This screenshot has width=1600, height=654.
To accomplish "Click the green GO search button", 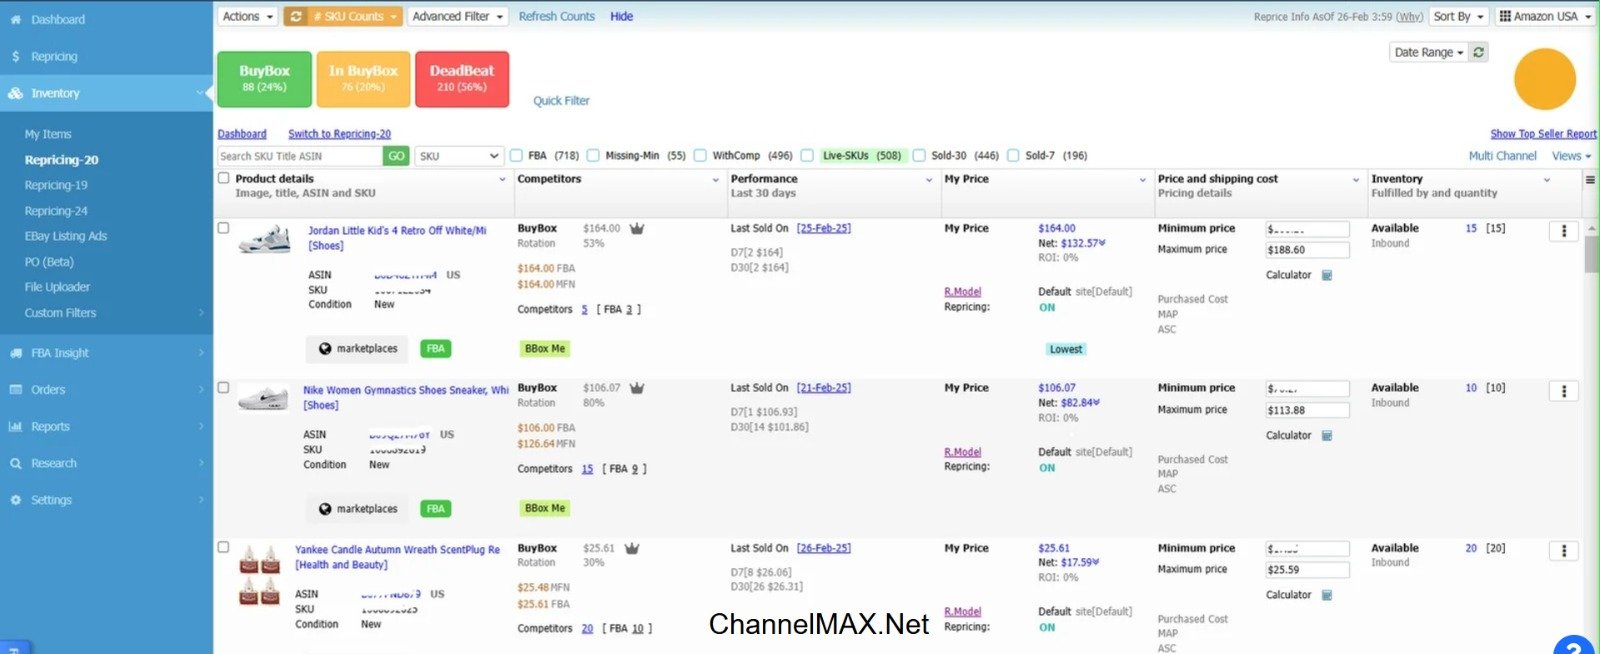I will pos(396,156).
